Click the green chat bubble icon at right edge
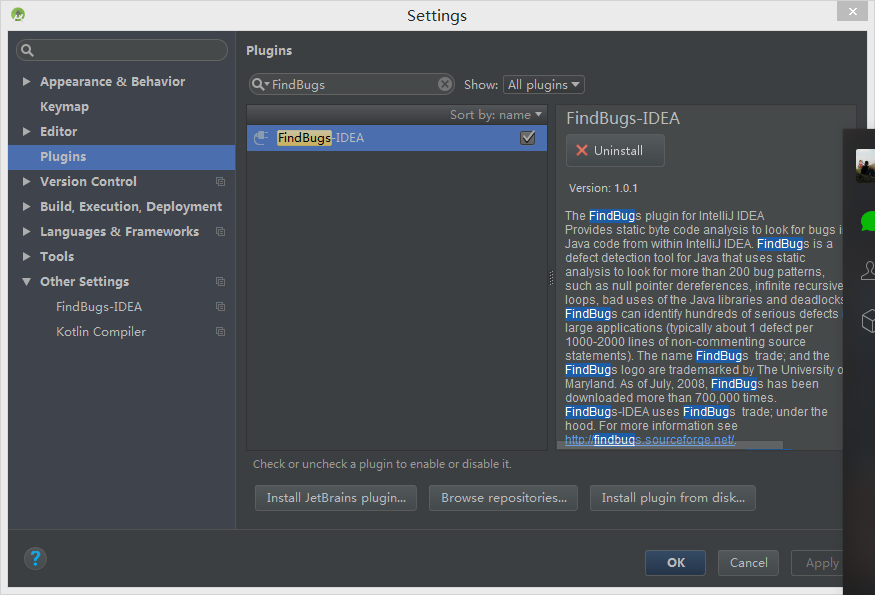This screenshot has height=595, width=875. click(x=868, y=221)
